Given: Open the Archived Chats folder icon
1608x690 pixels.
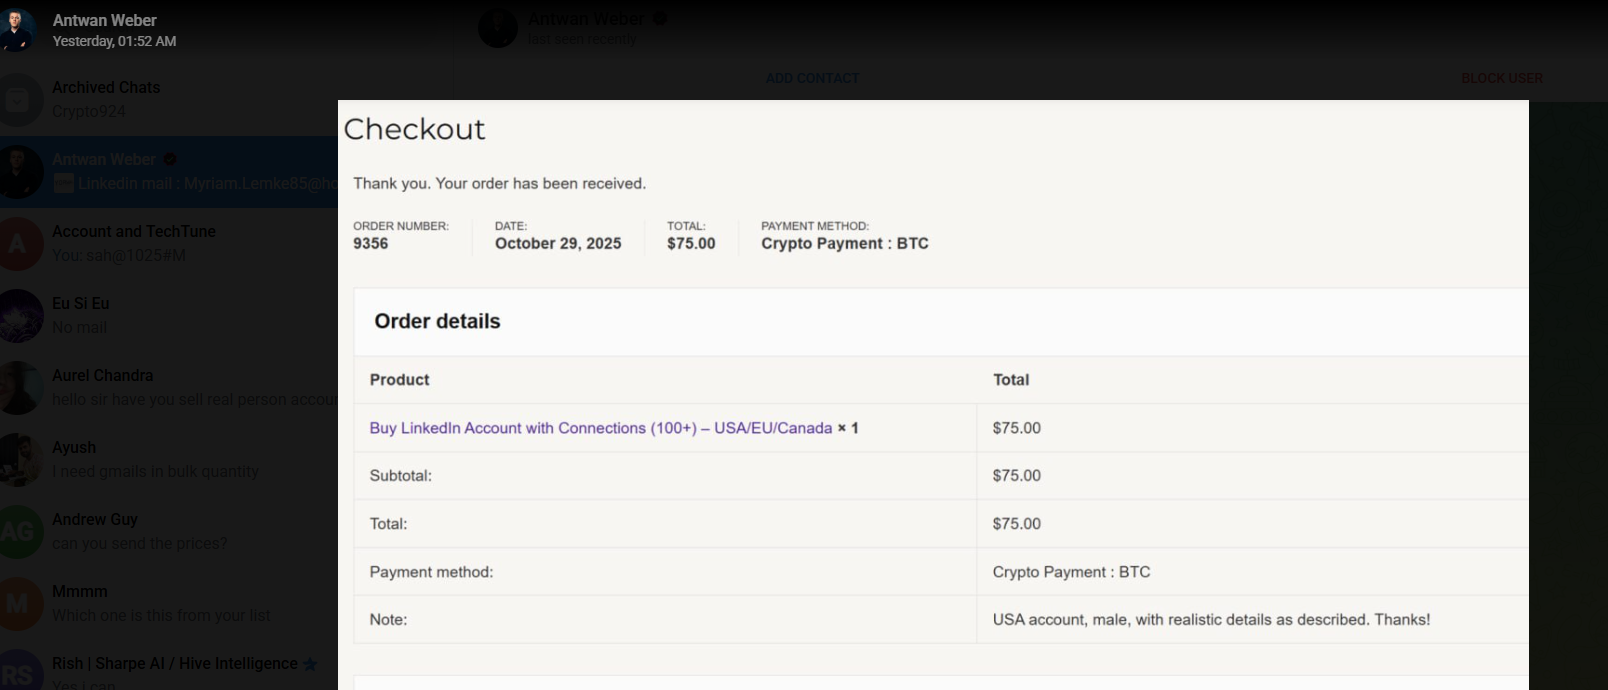Looking at the screenshot, I should 18,100.
